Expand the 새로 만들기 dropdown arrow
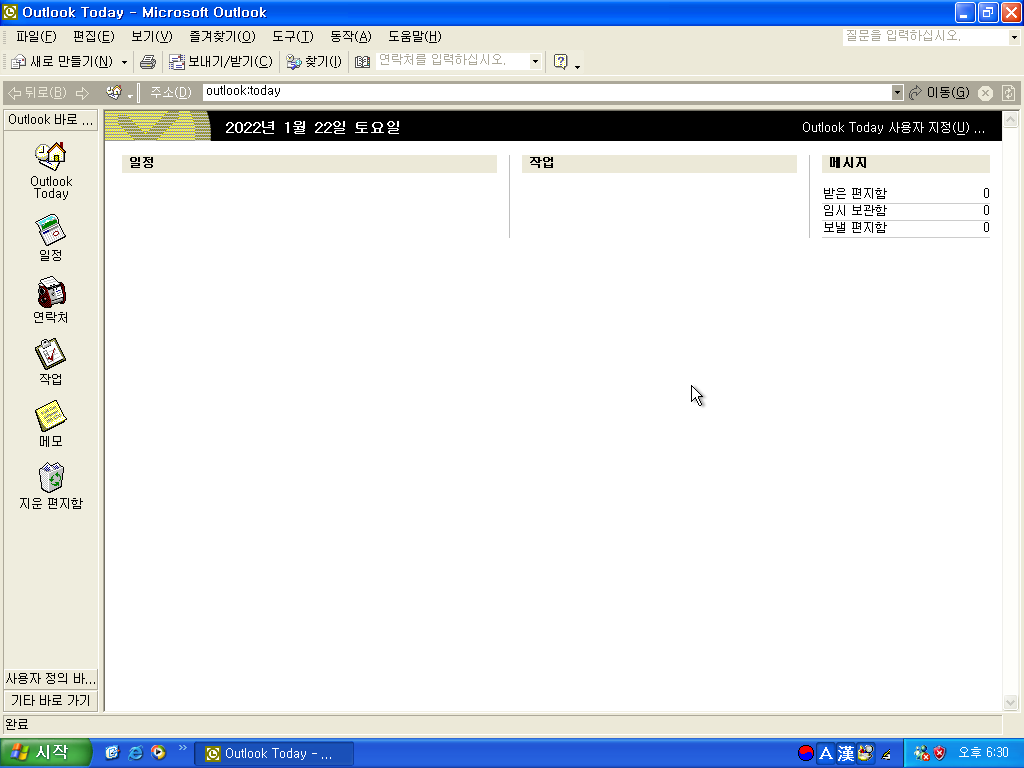 pyautogui.click(x=124, y=62)
